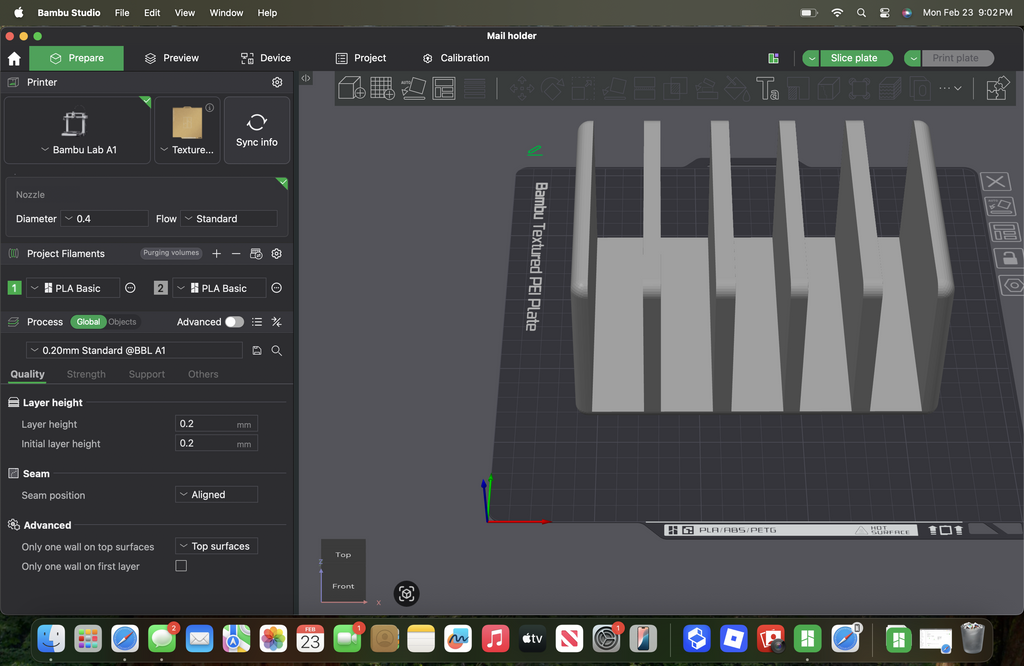Go to the Preview tab
Screen dimensions: 1024x666
tap(172, 58)
